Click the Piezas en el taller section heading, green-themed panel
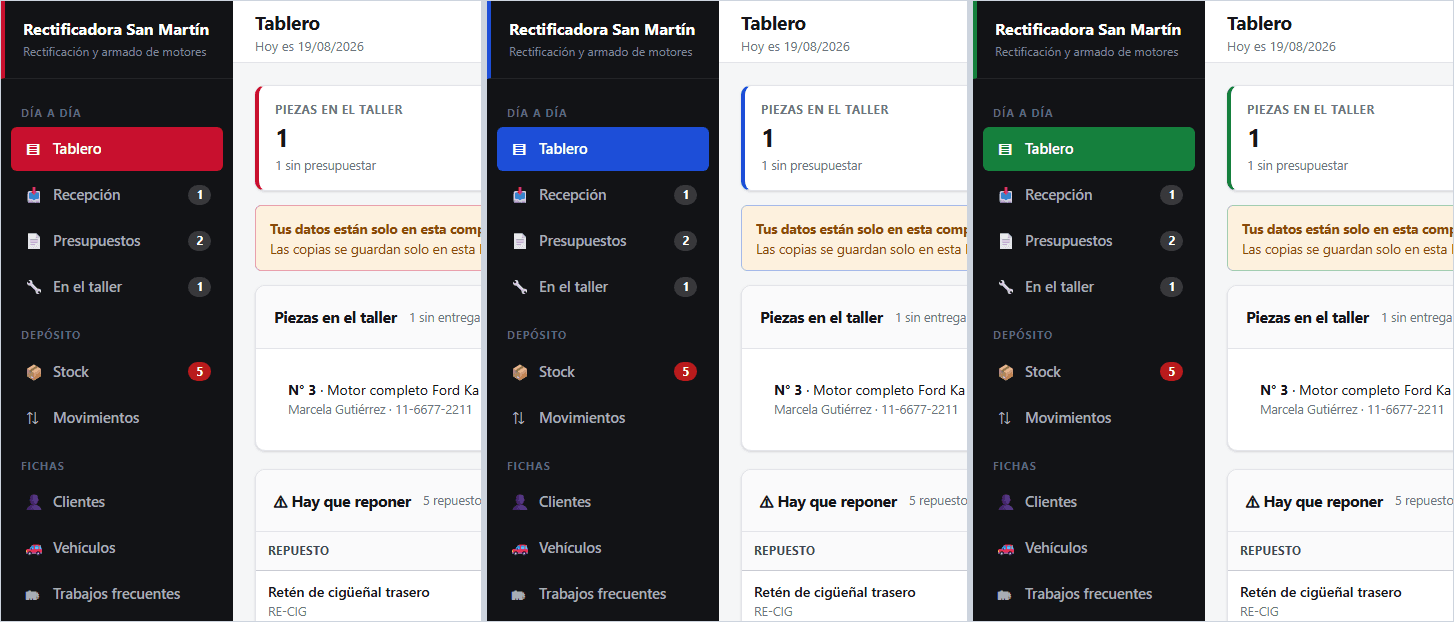 click(x=1308, y=318)
